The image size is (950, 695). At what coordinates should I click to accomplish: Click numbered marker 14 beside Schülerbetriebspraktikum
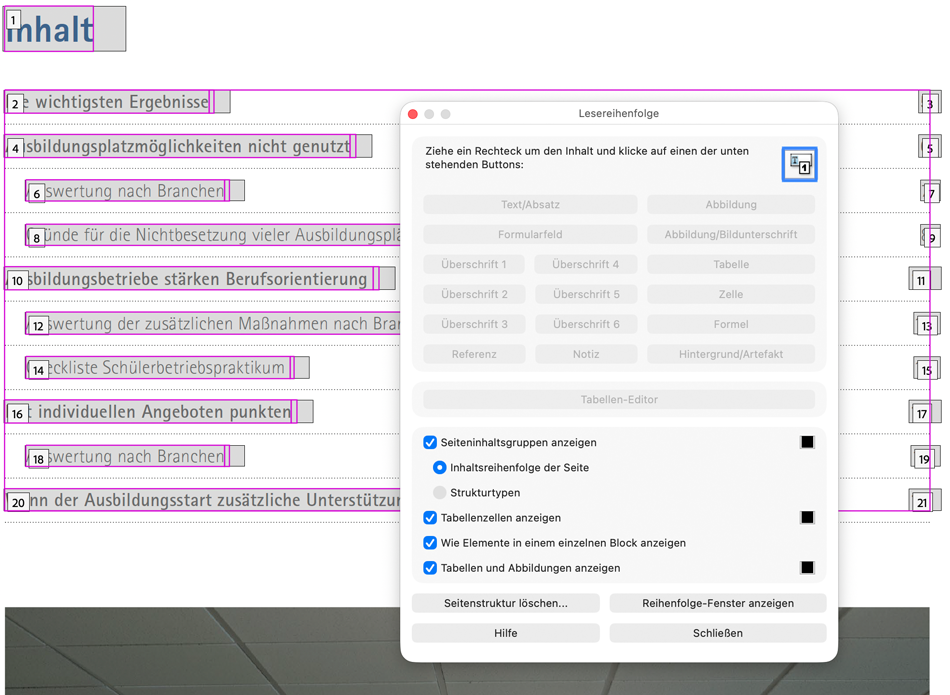38,370
